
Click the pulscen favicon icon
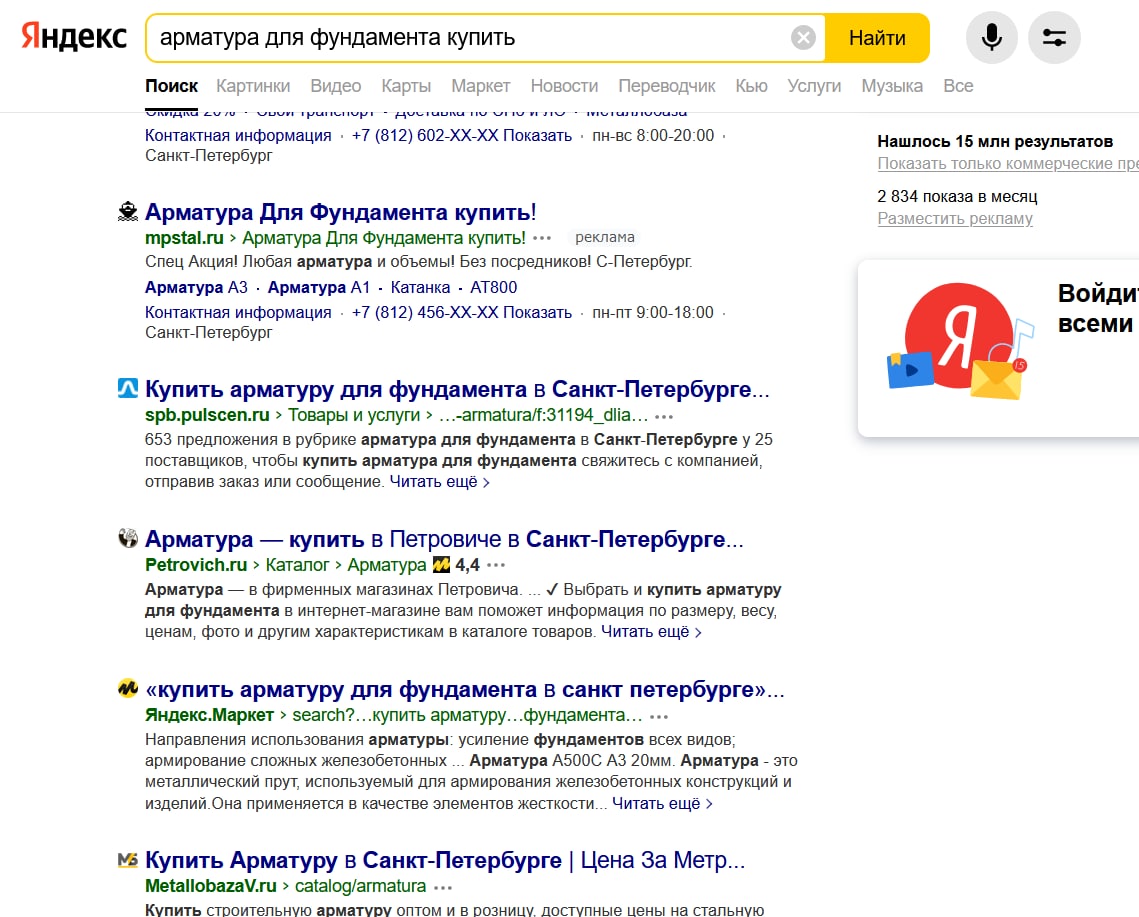pyautogui.click(x=128, y=388)
